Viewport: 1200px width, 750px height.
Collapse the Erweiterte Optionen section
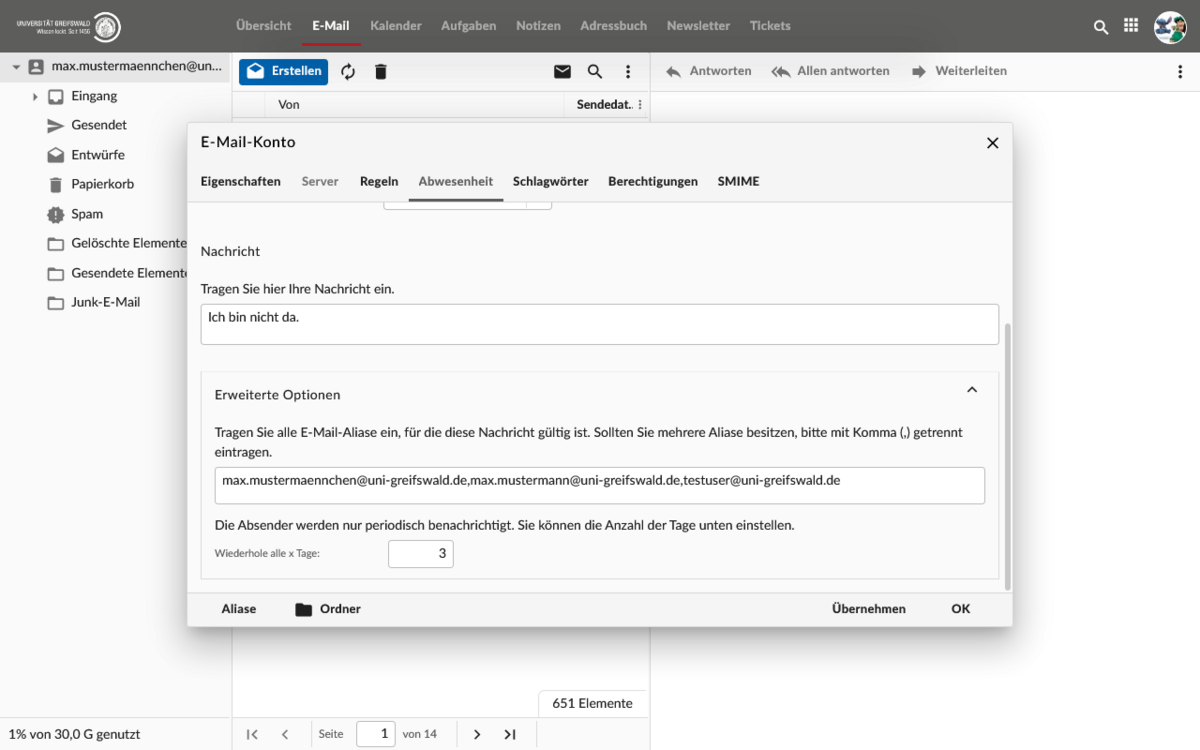click(x=971, y=390)
